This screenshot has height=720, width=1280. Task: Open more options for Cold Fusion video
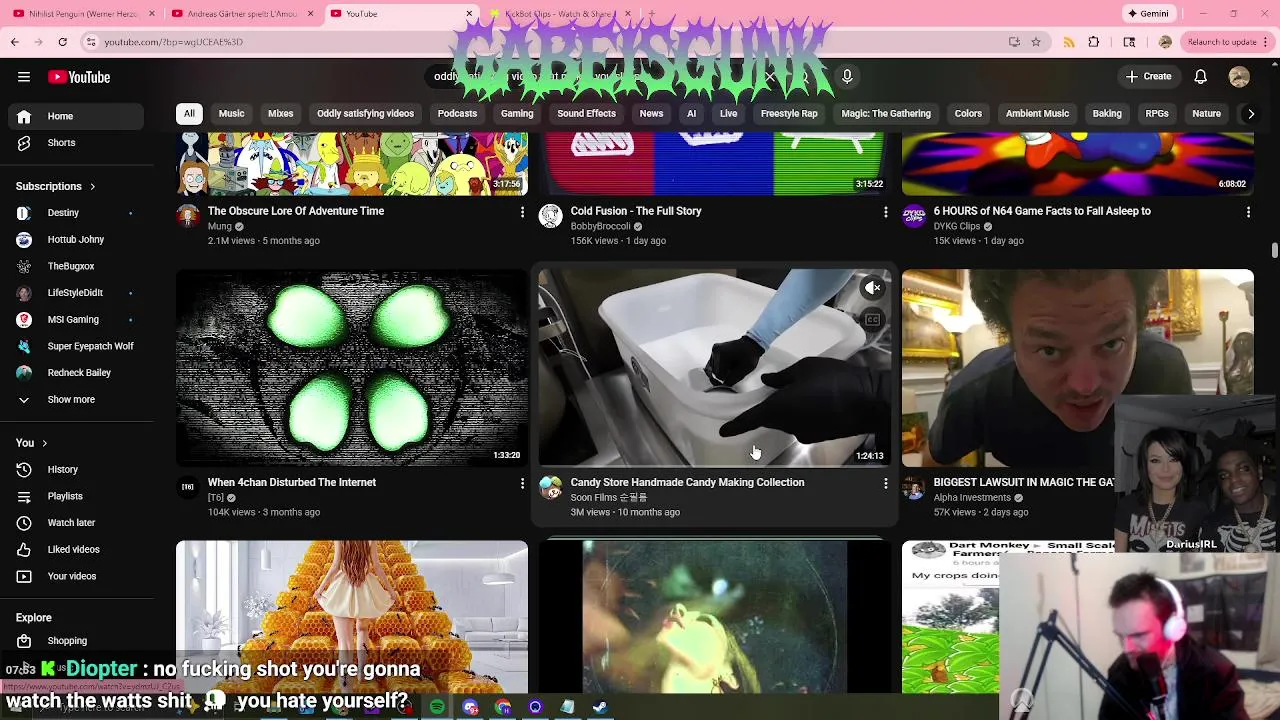click(x=885, y=212)
